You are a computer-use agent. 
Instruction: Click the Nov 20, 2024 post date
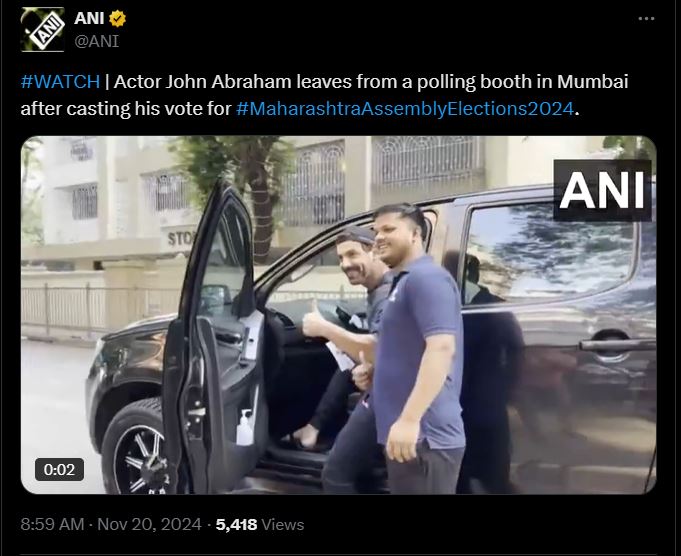pos(149,524)
